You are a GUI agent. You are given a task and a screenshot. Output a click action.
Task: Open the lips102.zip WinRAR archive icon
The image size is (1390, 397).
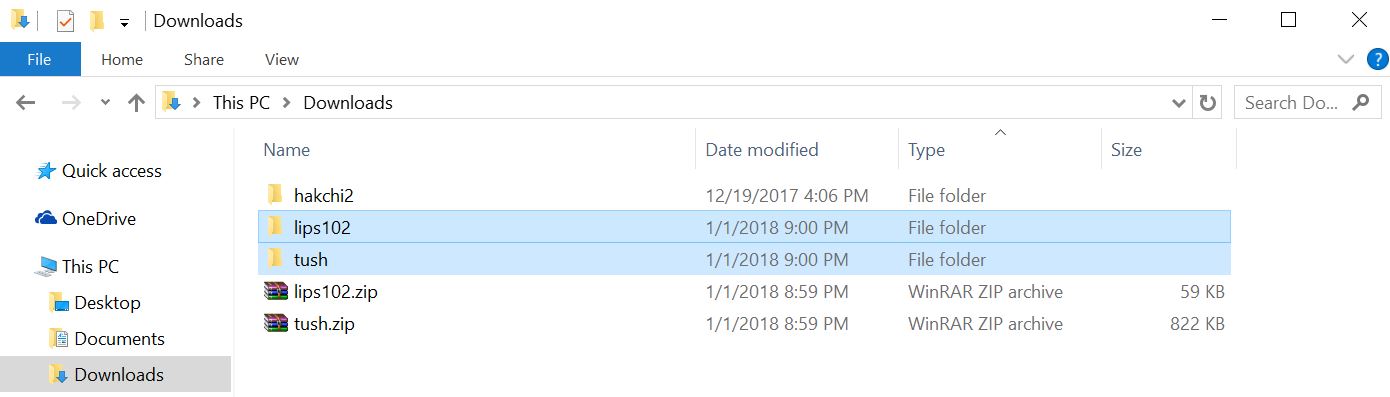(x=275, y=292)
